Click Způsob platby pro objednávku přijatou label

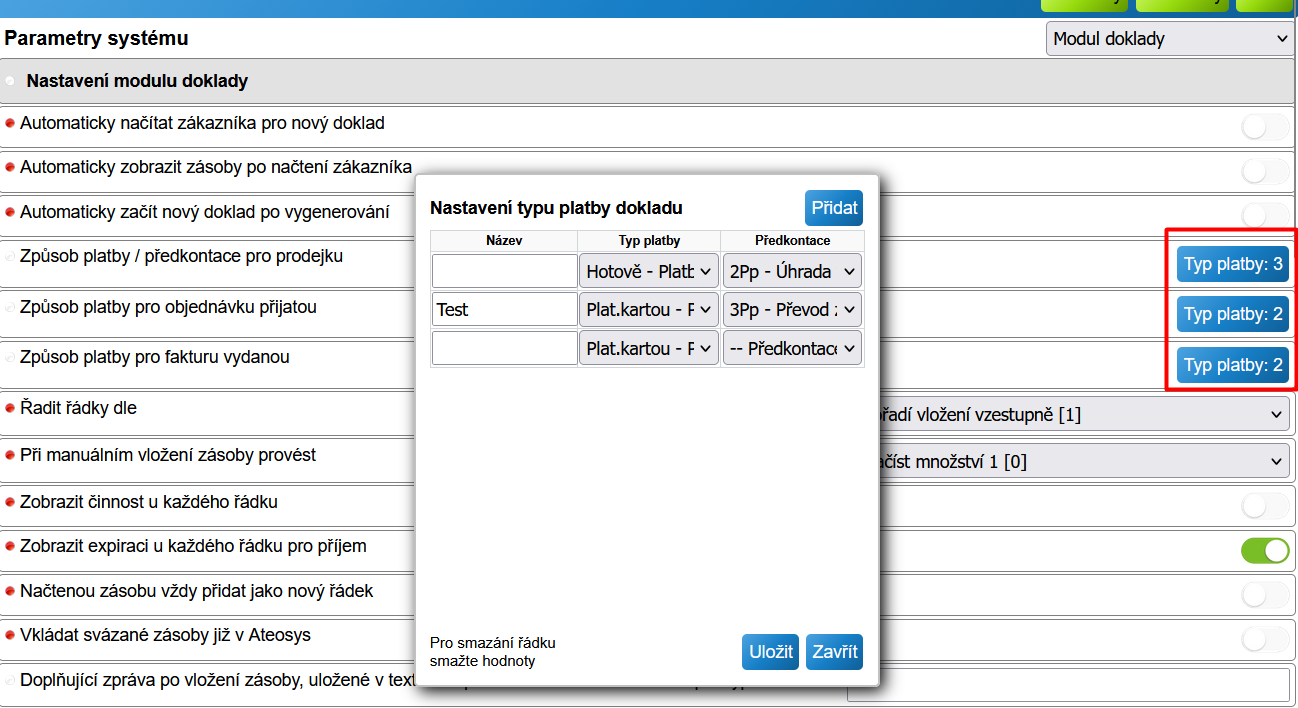168,307
